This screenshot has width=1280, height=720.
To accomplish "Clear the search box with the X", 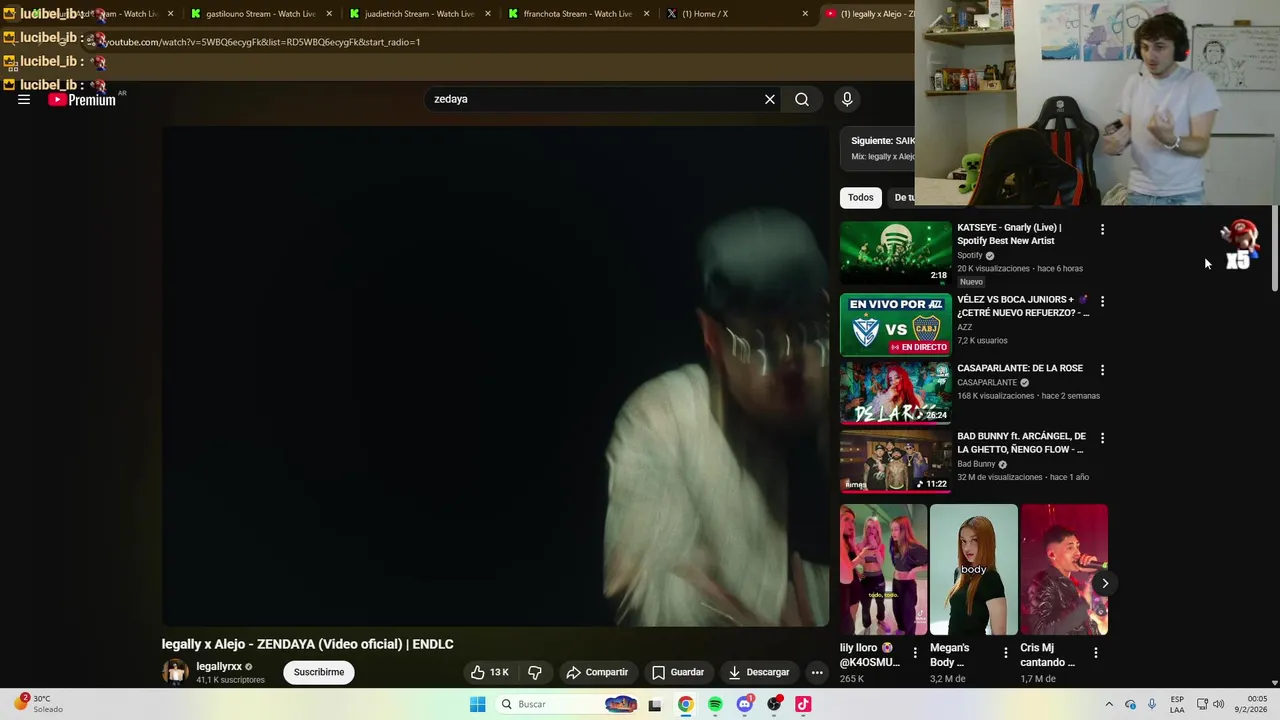I will (770, 99).
